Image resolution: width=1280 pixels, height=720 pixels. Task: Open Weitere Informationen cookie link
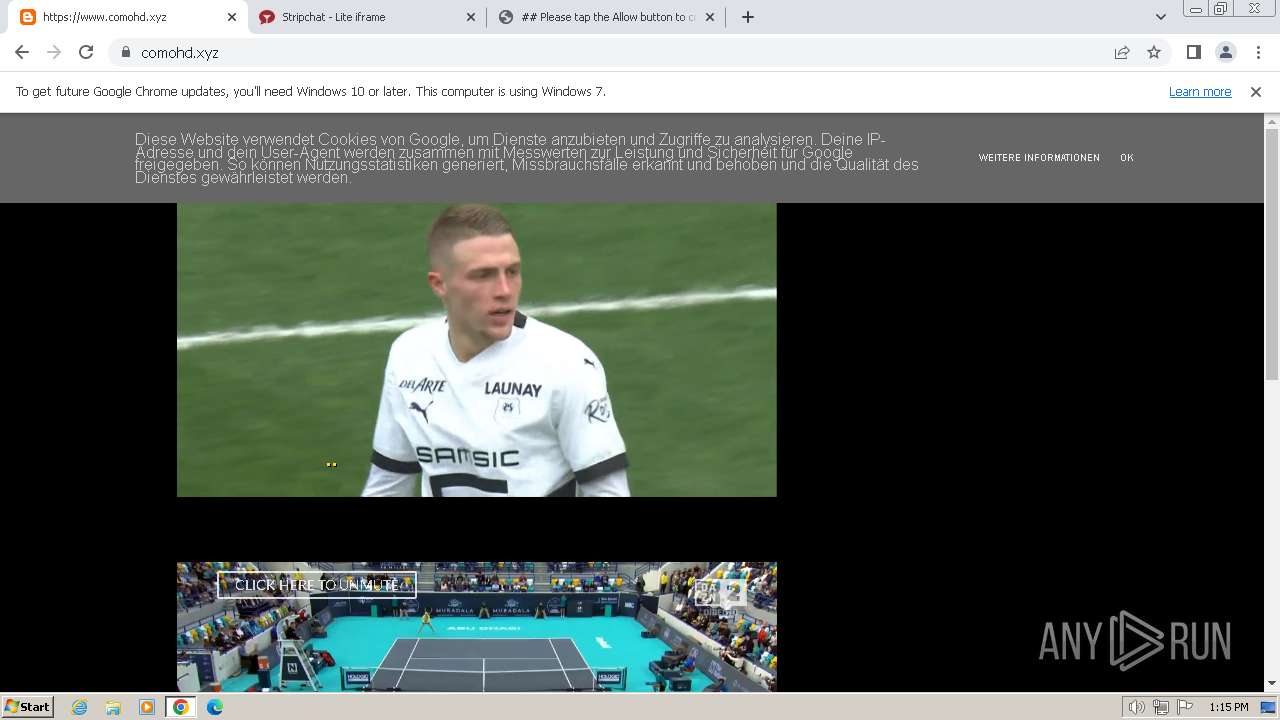1039,158
